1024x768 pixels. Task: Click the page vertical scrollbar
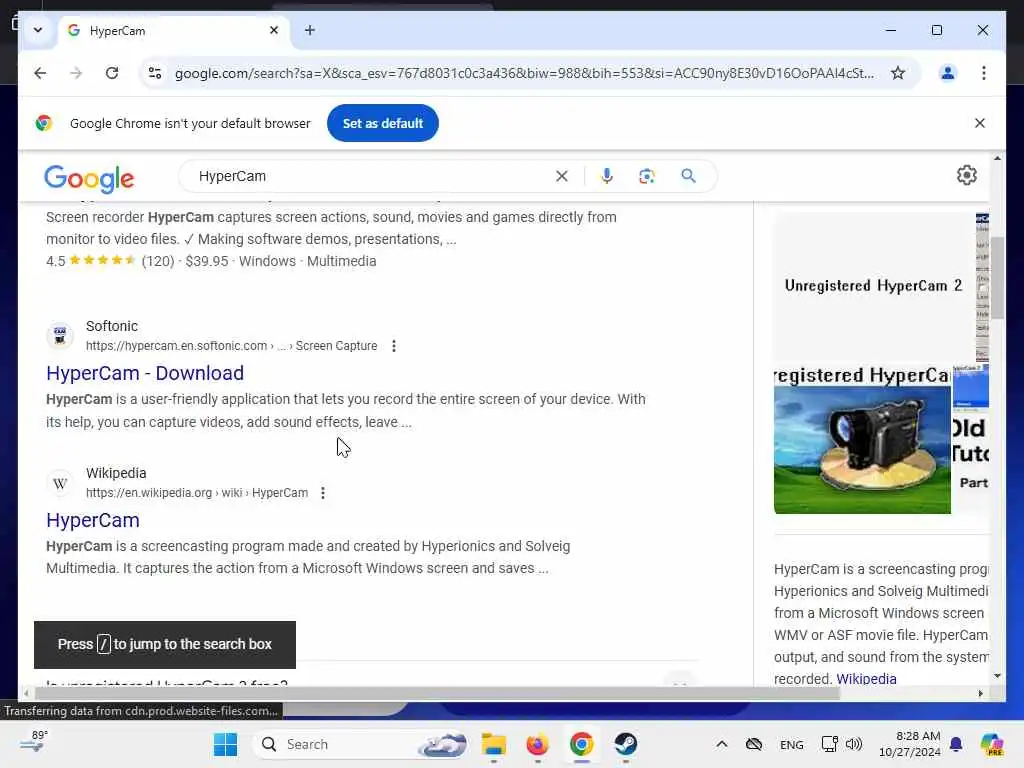tap(997, 278)
